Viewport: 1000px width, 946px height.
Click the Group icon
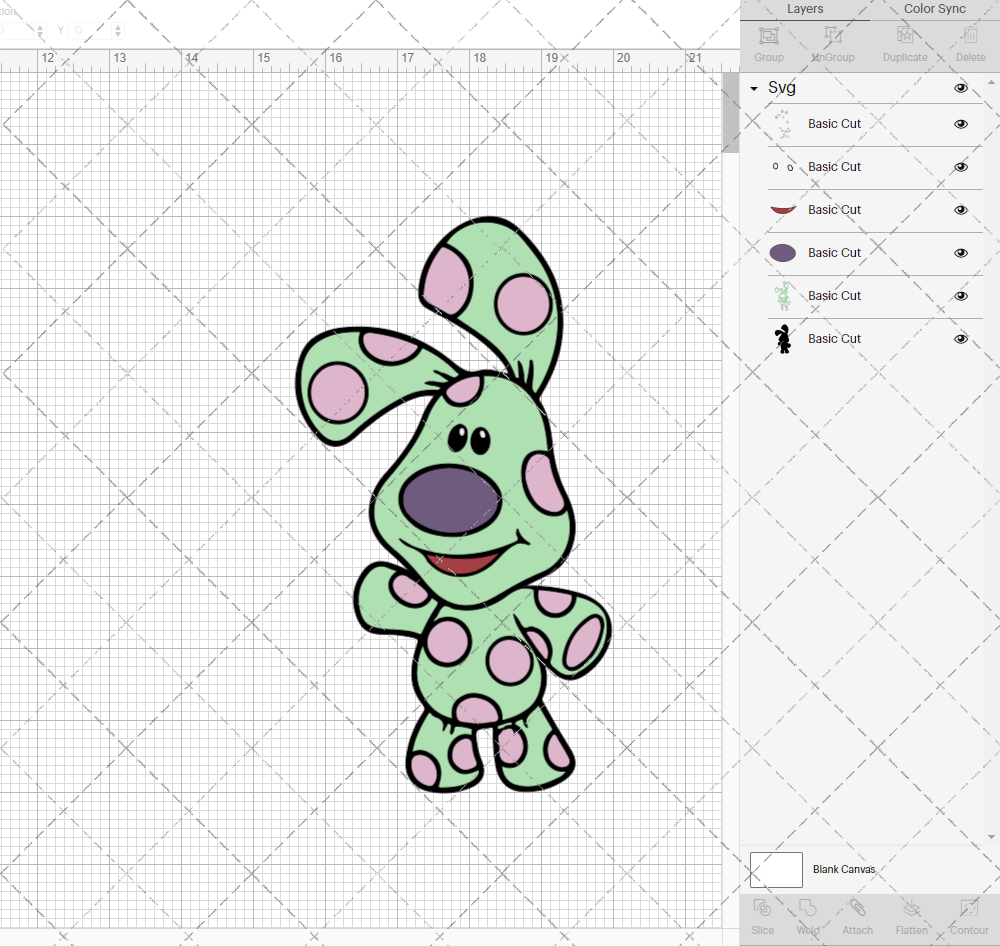(768, 36)
